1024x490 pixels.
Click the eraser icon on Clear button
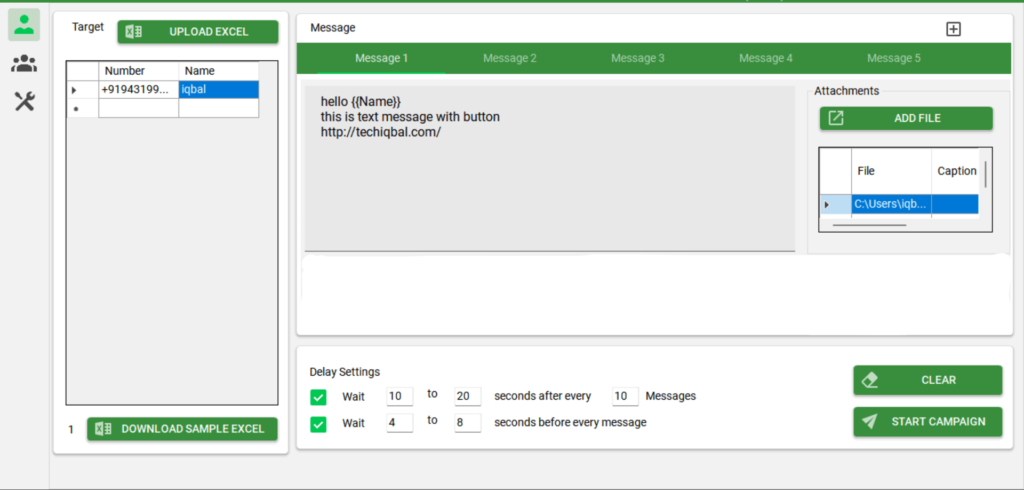(869, 380)
